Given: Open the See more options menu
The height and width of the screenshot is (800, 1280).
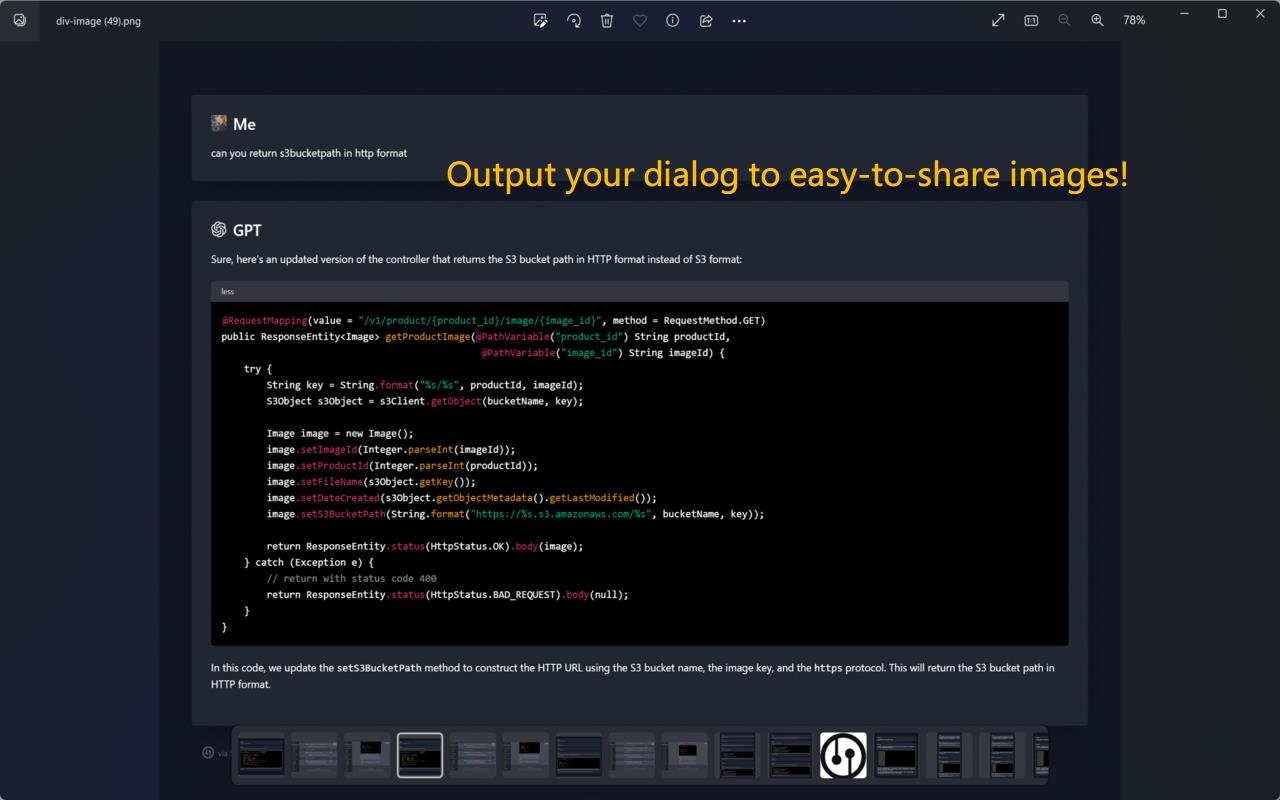Looking at the screenshot, I should 739,20.
